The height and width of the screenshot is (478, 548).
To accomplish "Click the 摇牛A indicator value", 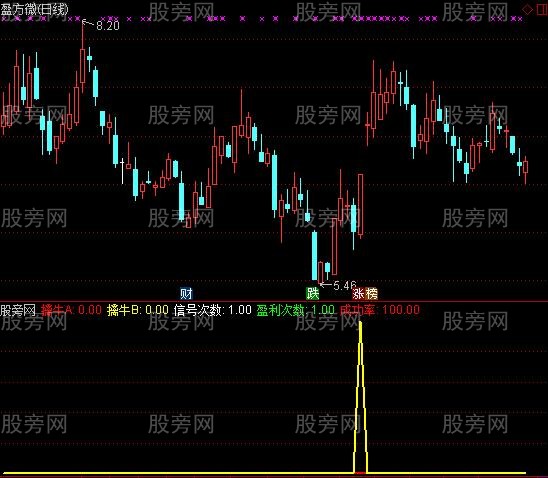I will 71,310.
